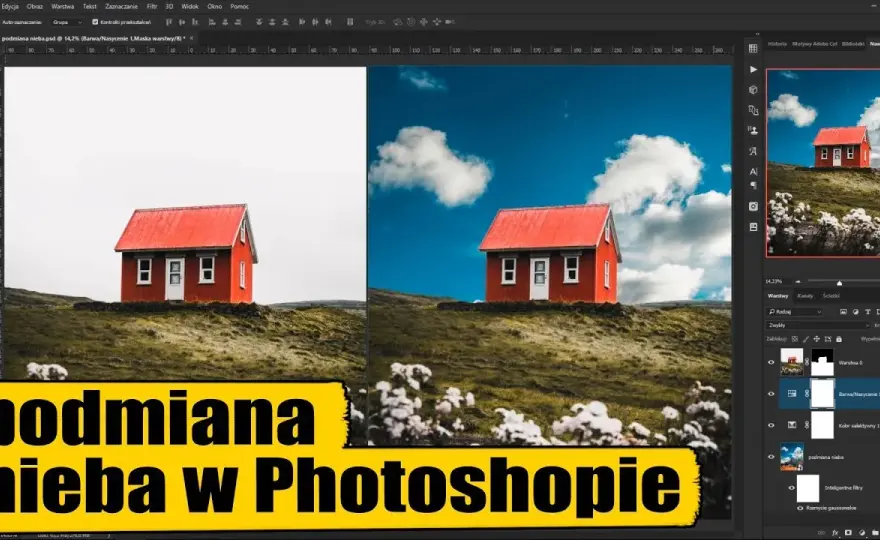Click the 3D roll mode icon

(x=411, y=22)
